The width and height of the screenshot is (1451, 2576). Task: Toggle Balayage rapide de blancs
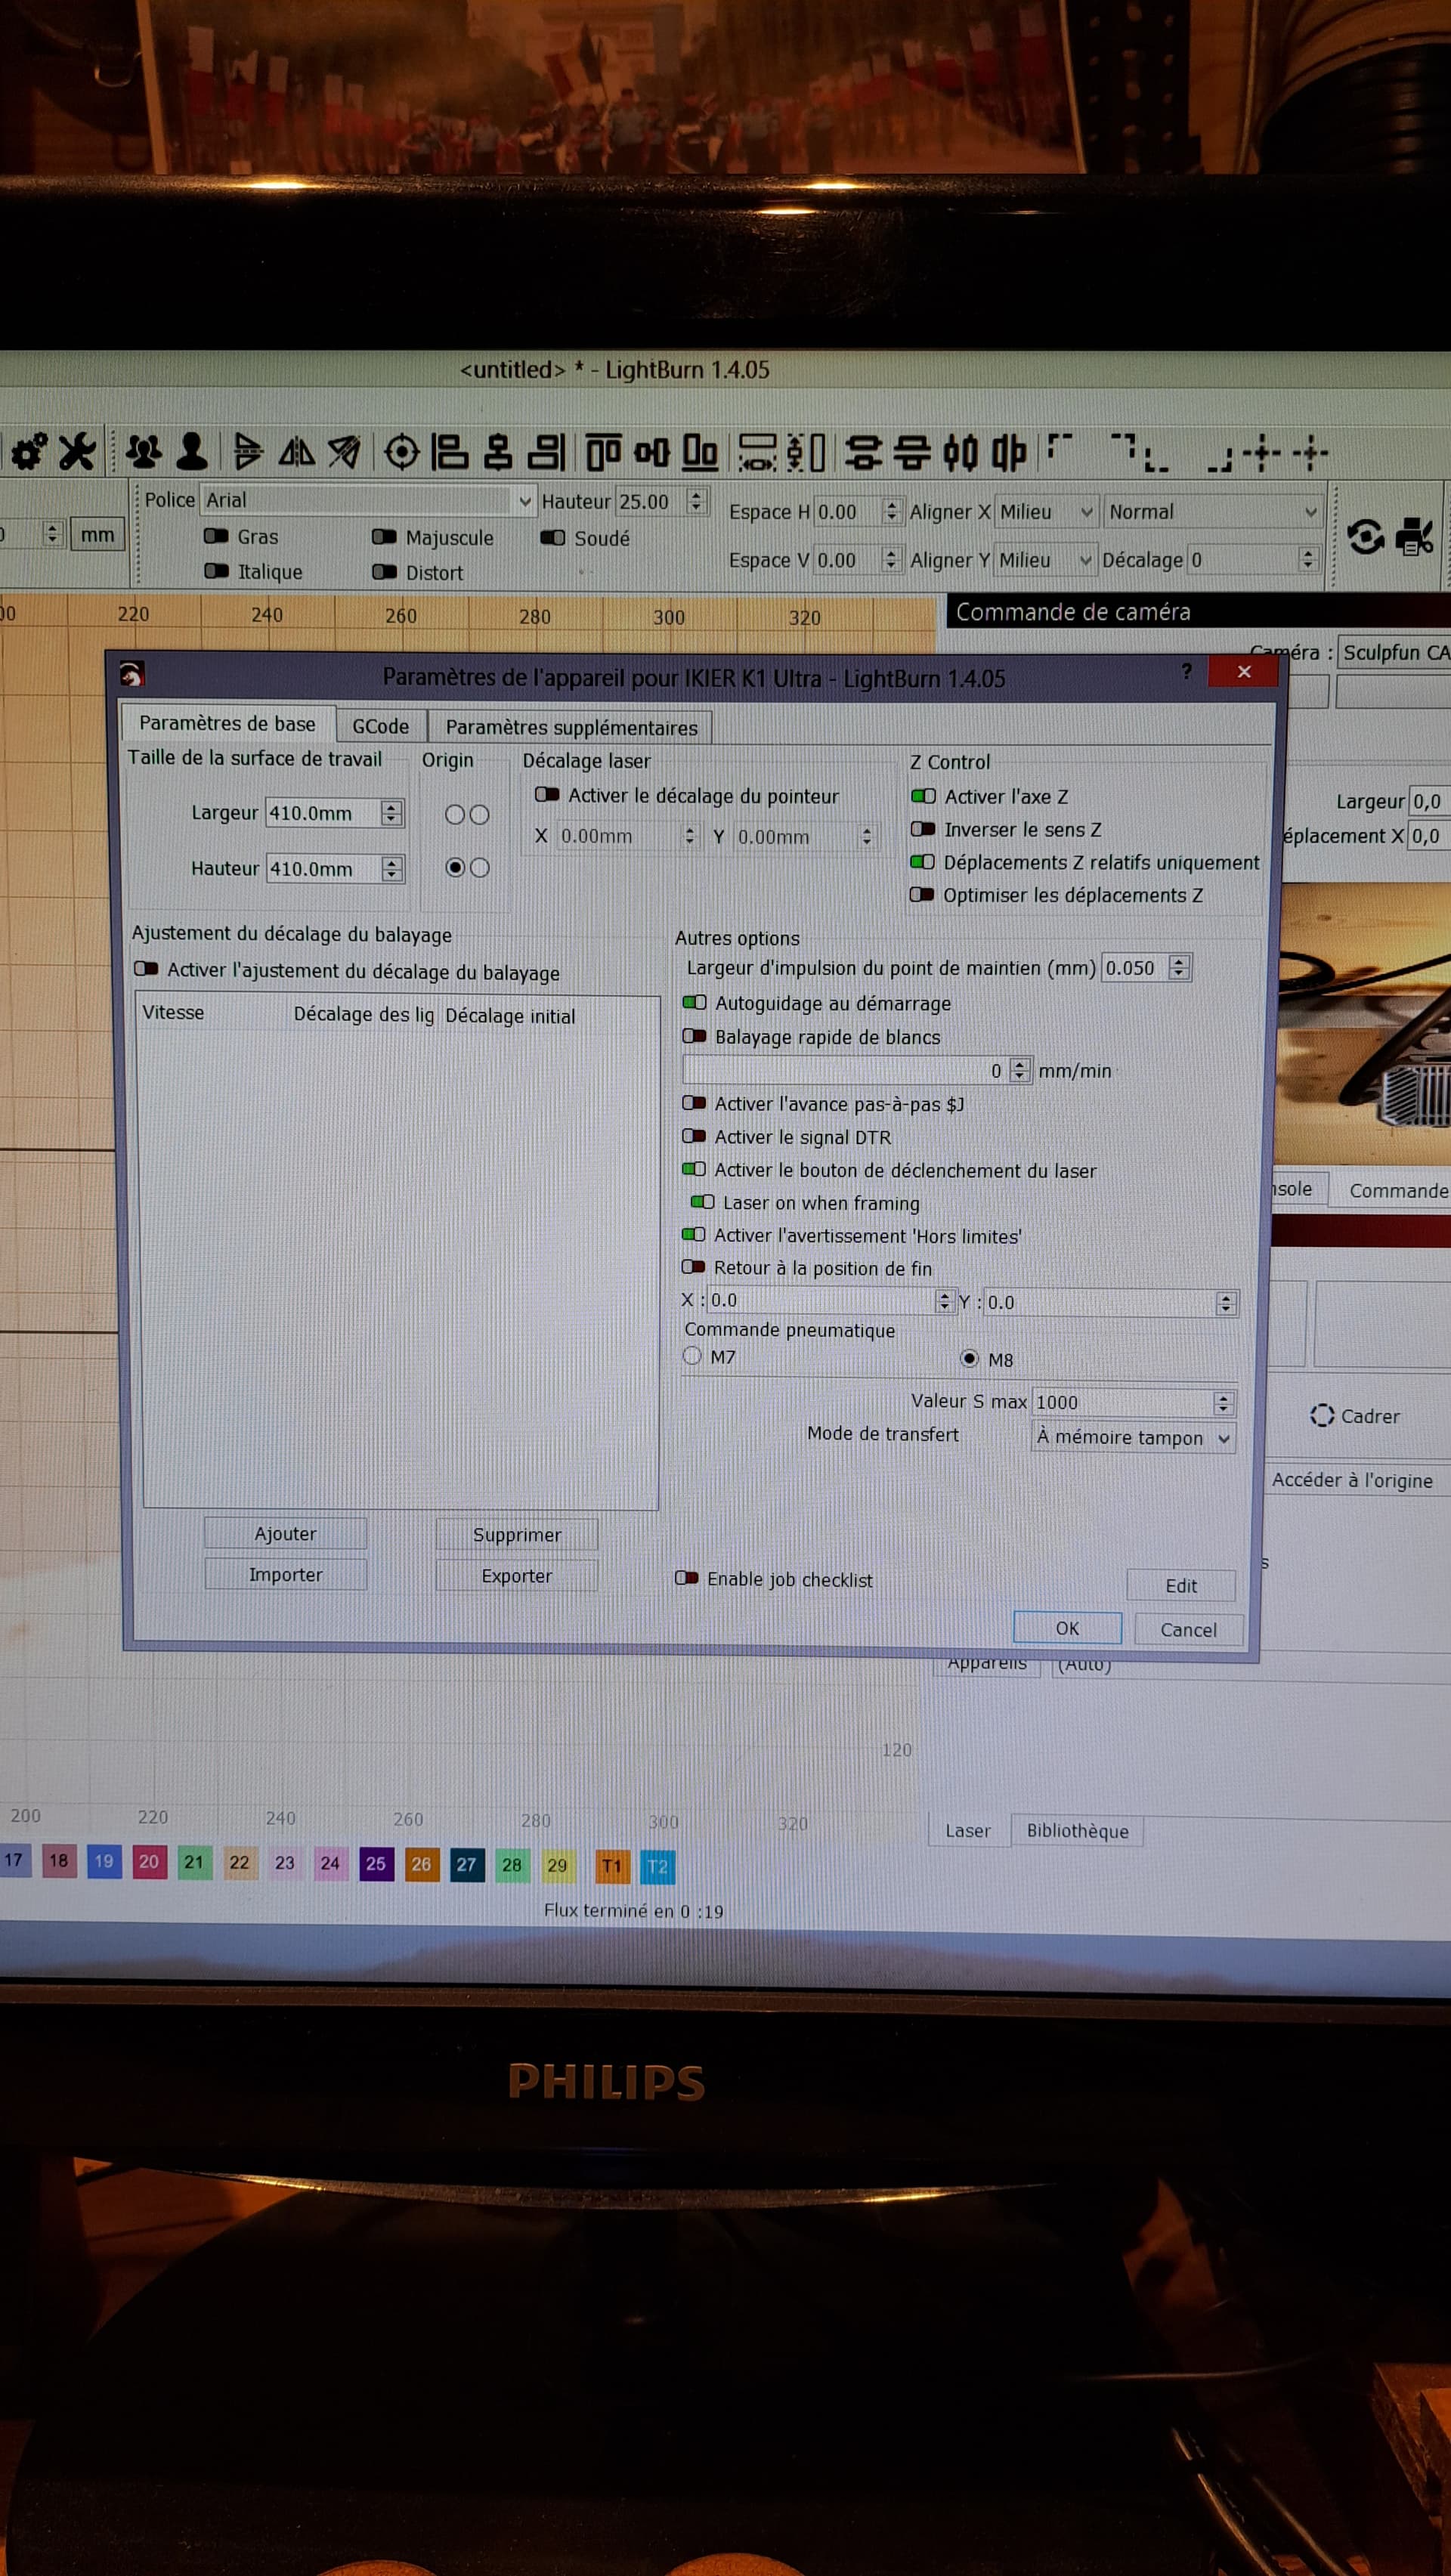tap(694, 1036)
